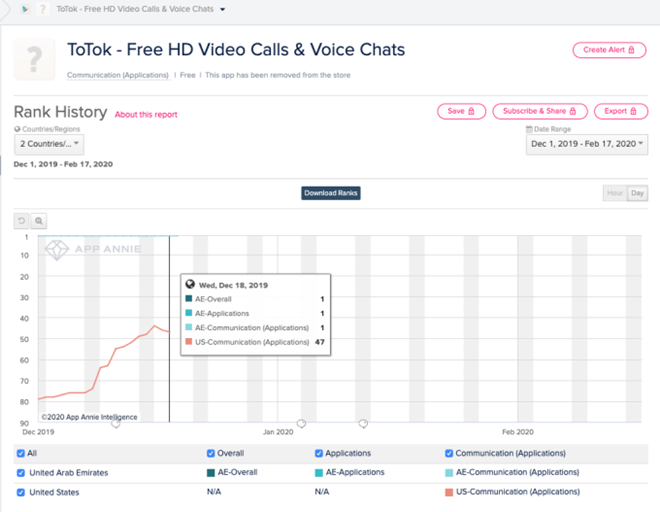Open the Date Range dropdown
Image resolution: width=660 pixels, height=512 pixels.
(x=586, y=144)
